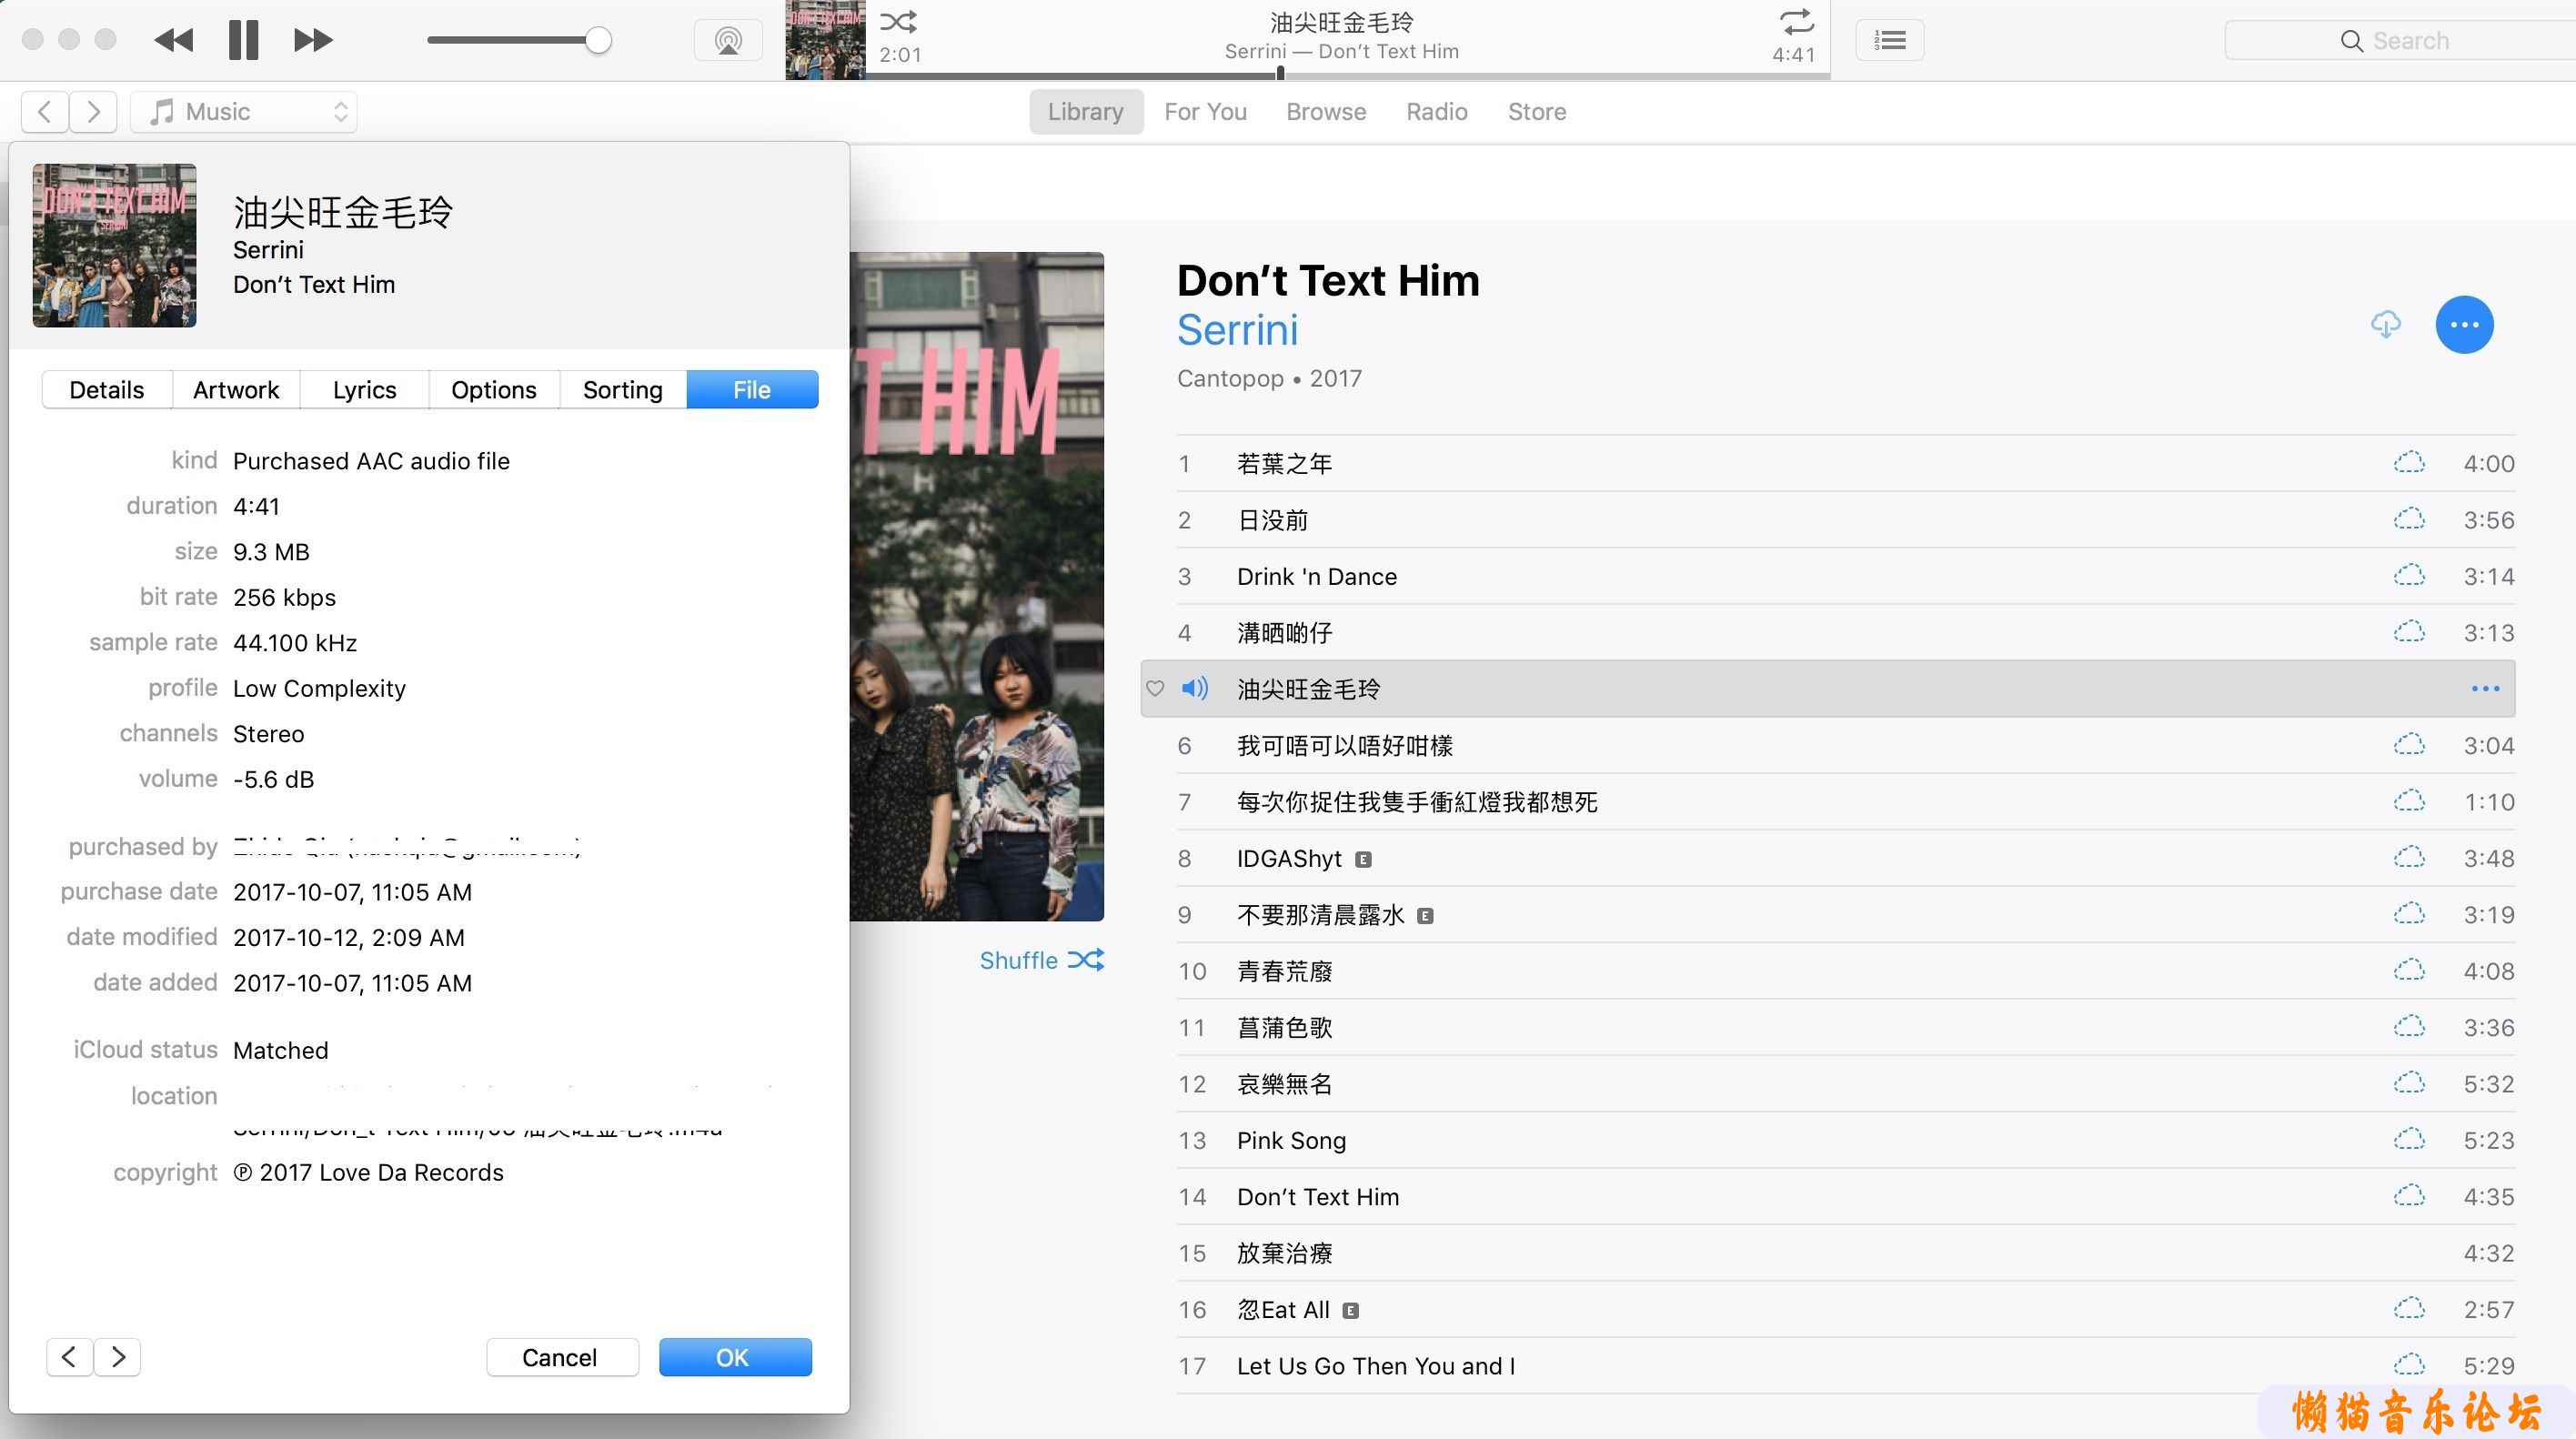Click the Search field
Screen dimensions: 2576x1439
tap(2400, 40)
